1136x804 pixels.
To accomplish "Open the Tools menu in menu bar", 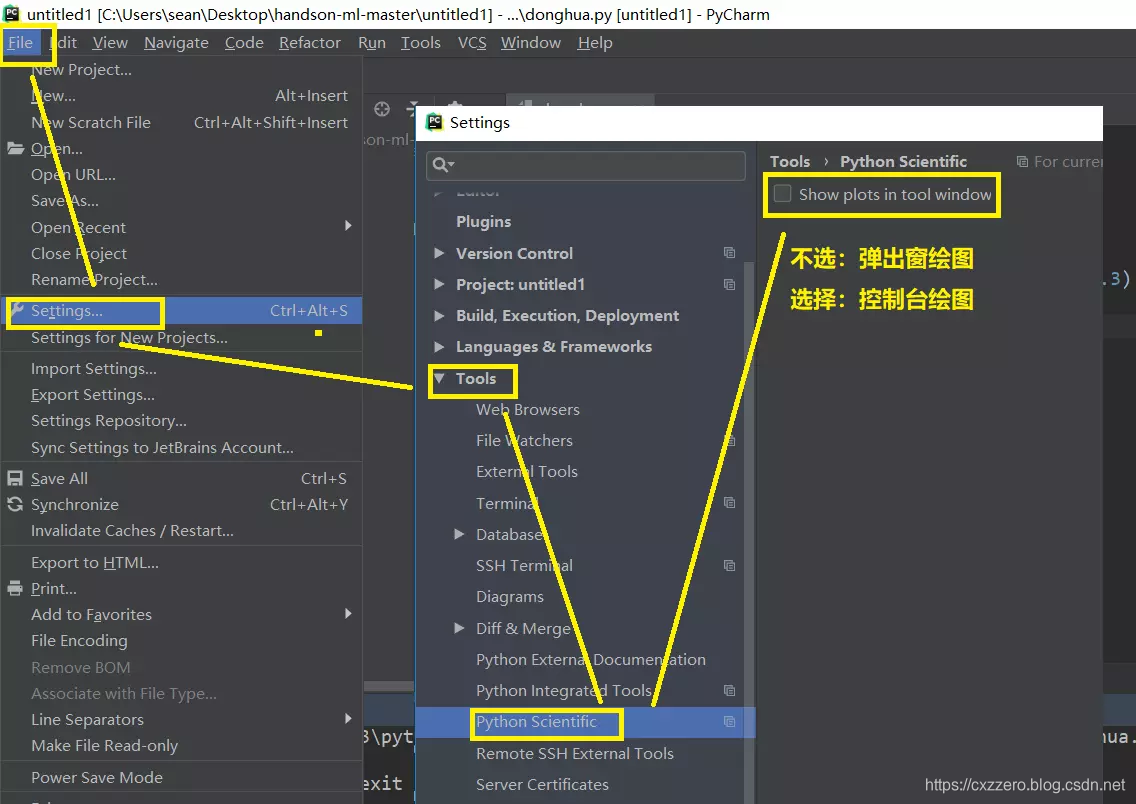I will (x=421, y=43).
